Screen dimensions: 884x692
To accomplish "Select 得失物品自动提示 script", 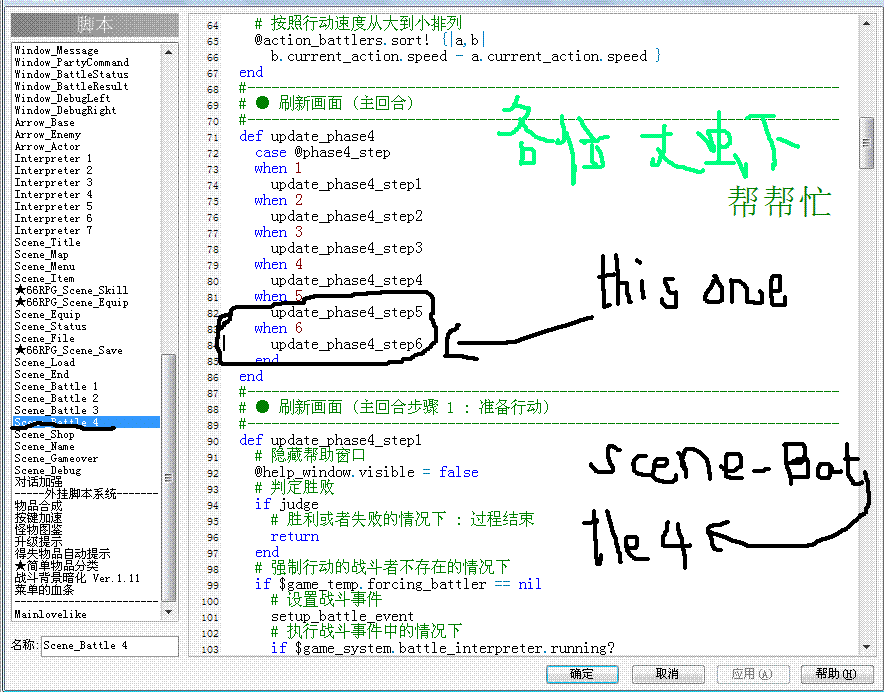I will point(62,554).
